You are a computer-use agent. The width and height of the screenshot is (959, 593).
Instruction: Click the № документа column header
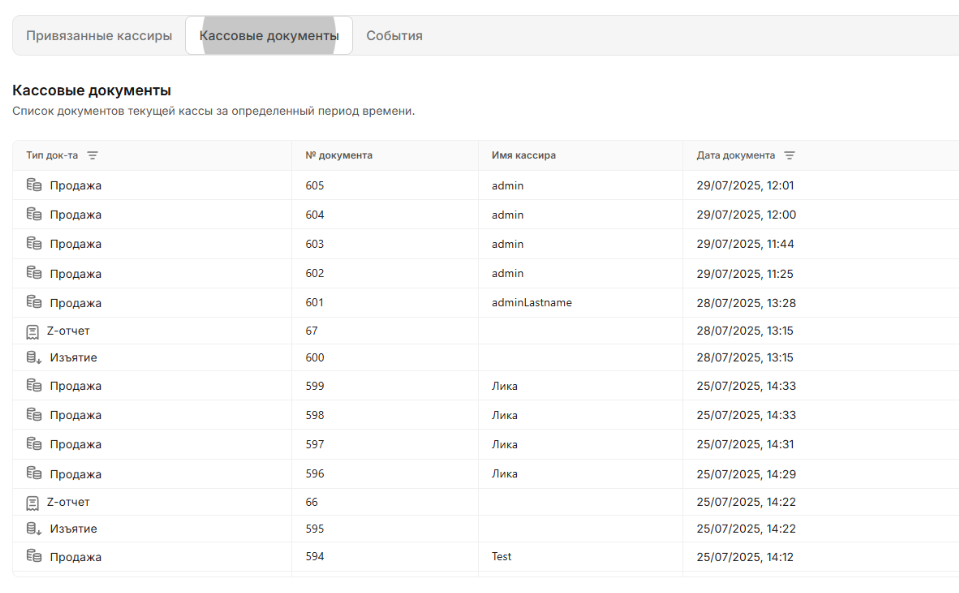[339, 156]
